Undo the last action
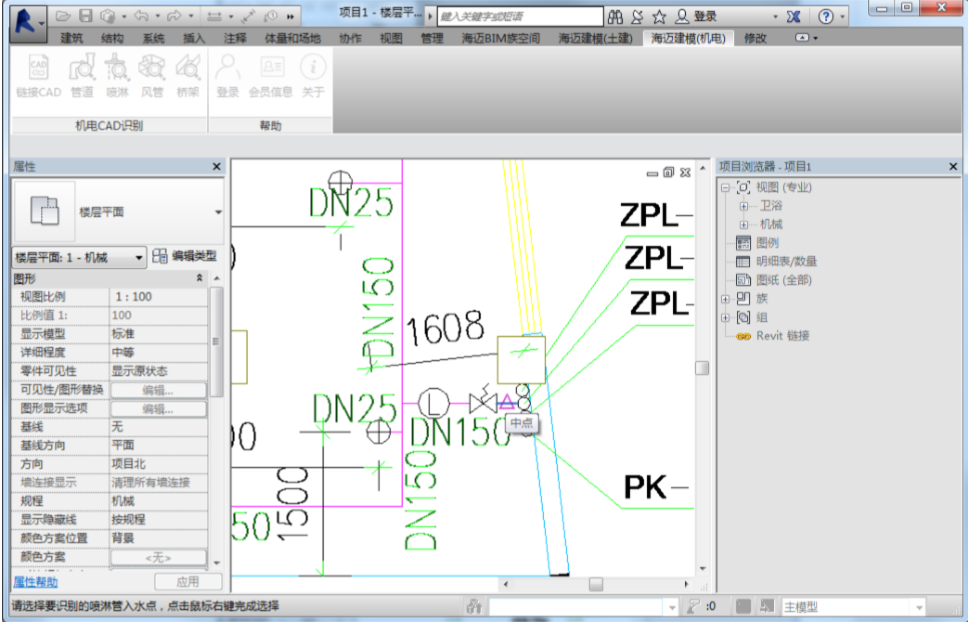The width and height of the screenshot is (968, 622). [x=140, y=16]
